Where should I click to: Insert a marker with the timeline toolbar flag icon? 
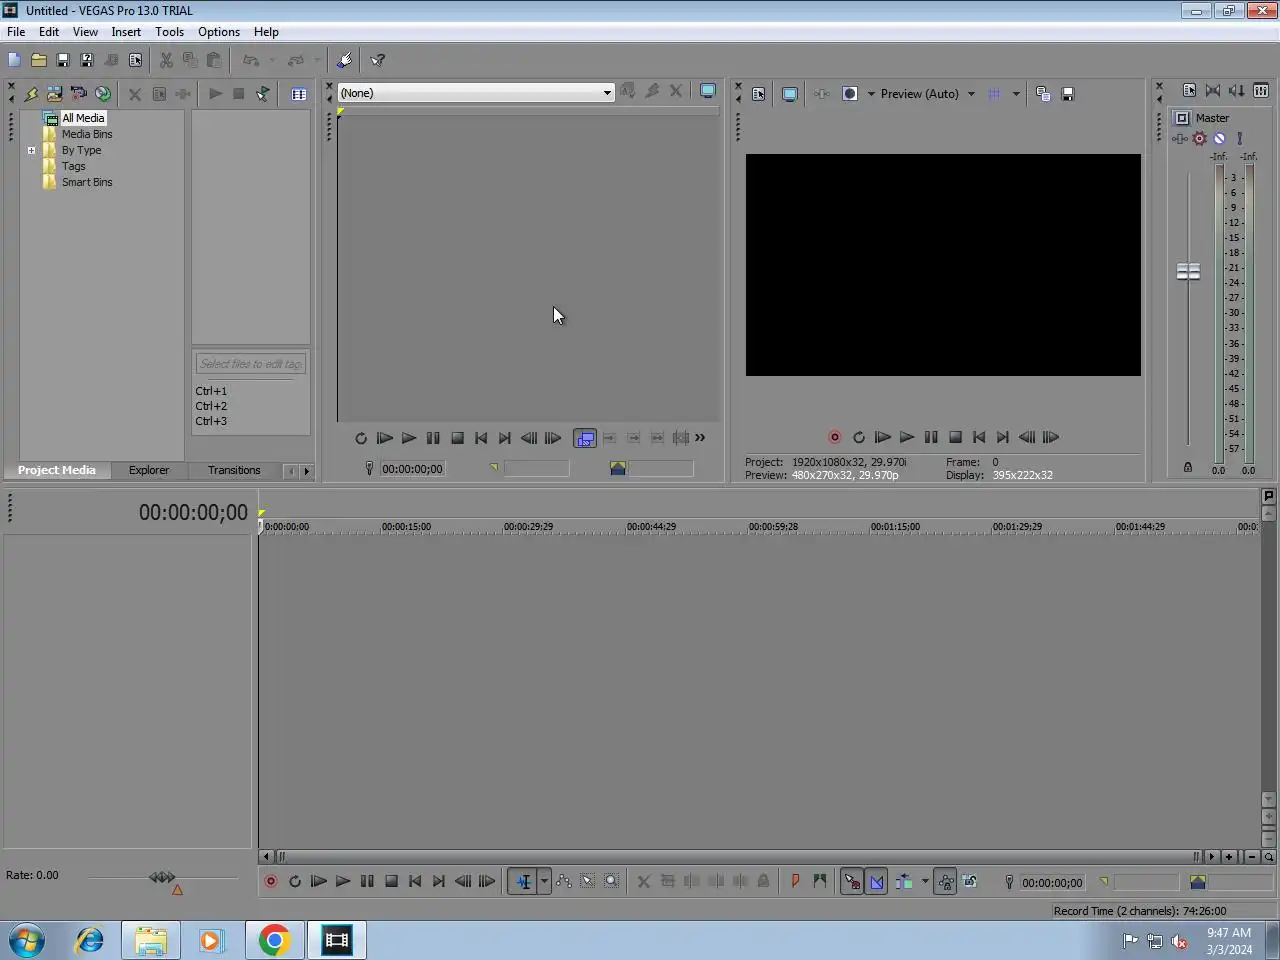pyautogui.click(x=796, y=882)
